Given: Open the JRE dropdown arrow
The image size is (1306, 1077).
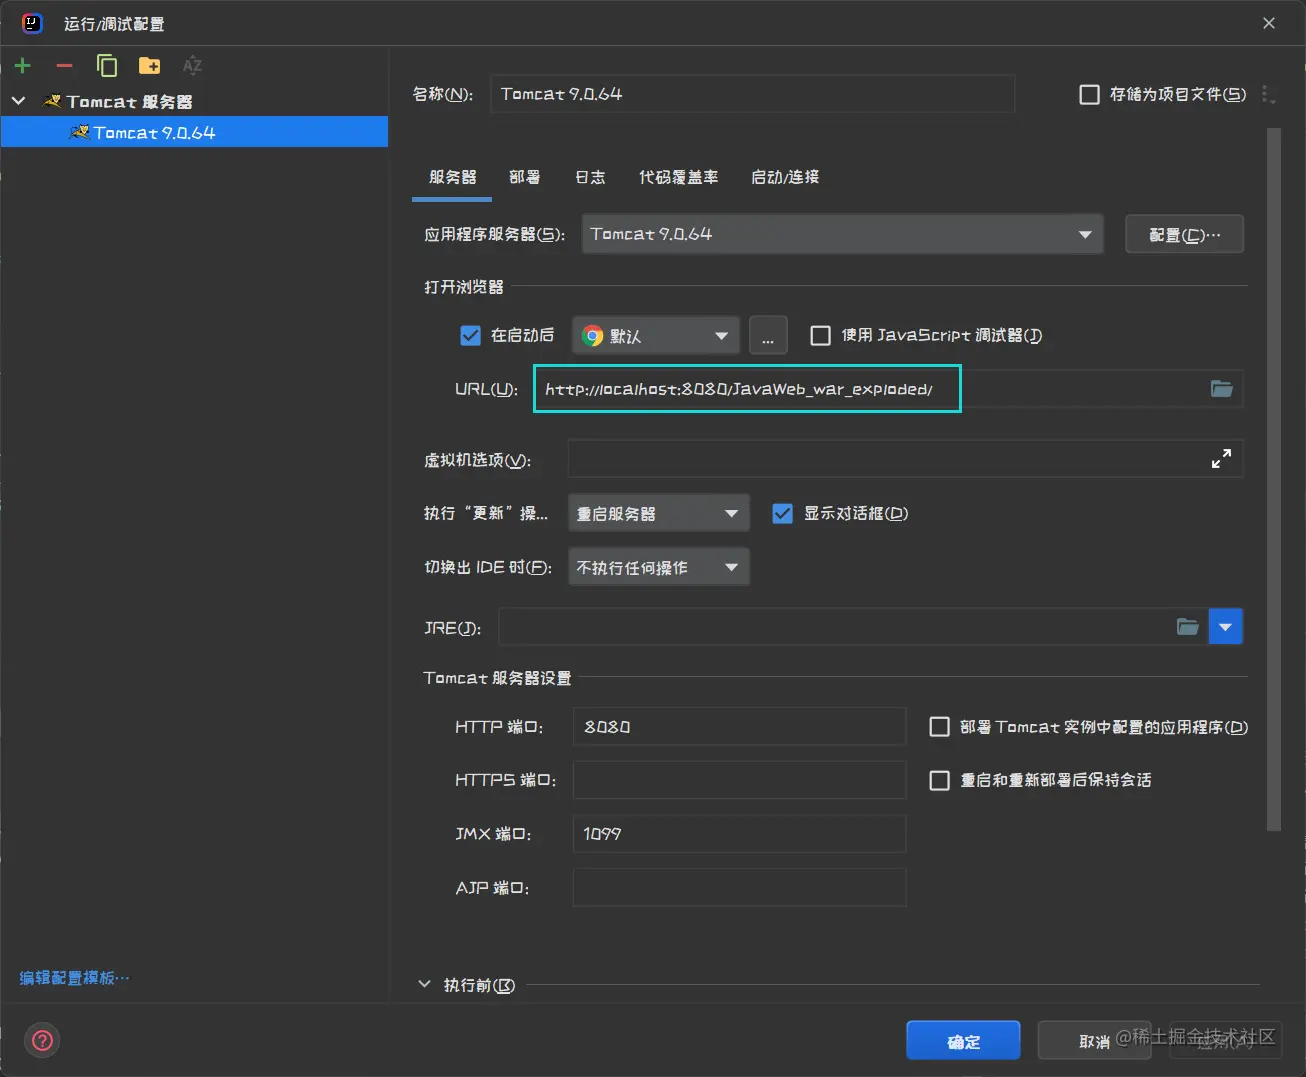Looking at the screenshot, I should pyautogui.click(x=1225, y=627).
